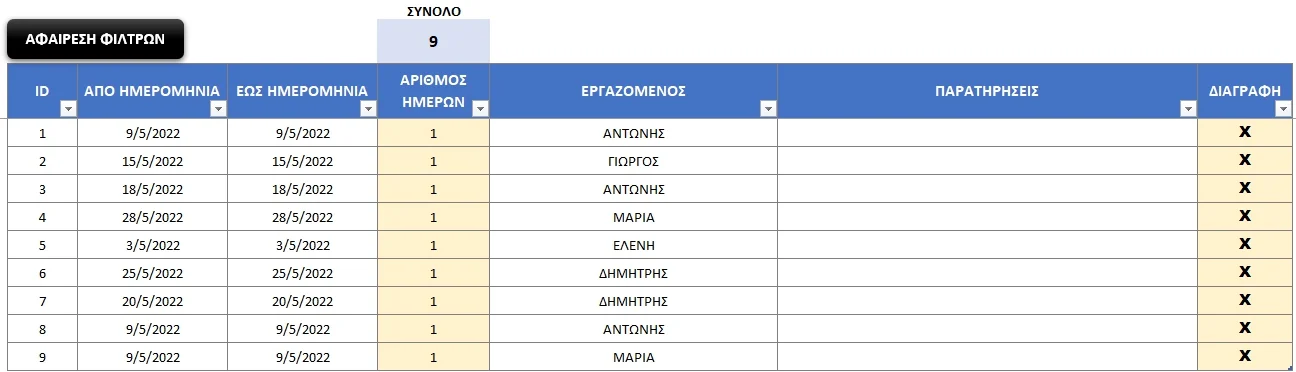This screenshot has height=372, width=1296.
Task: Click the ΠΑΡΑΤΗΡΗΣΕΙΣ cell in row 2
Action: point(987,161)
